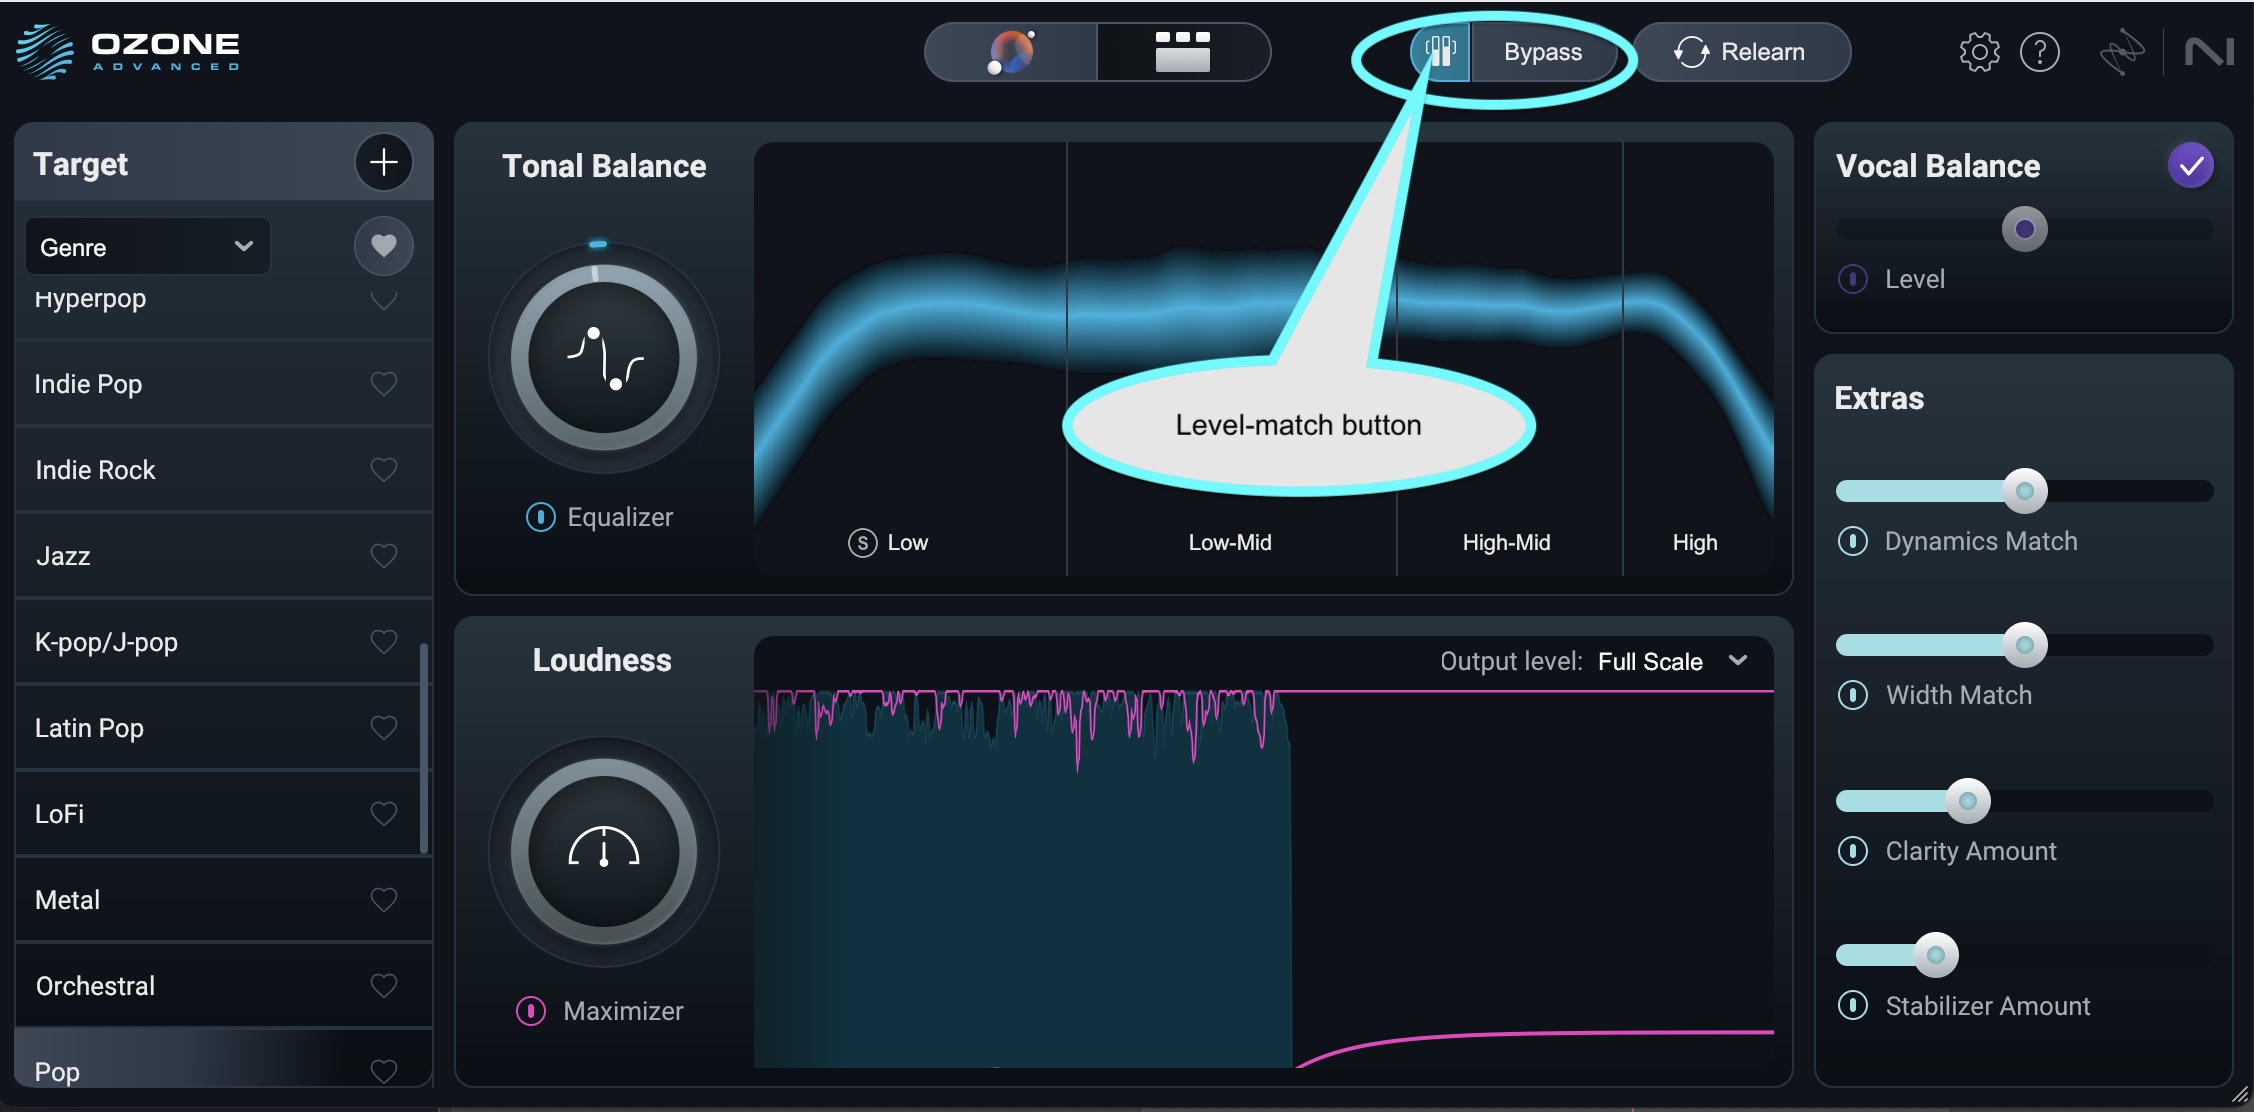Favorite the Pop genre

(x=384, y=1071)
